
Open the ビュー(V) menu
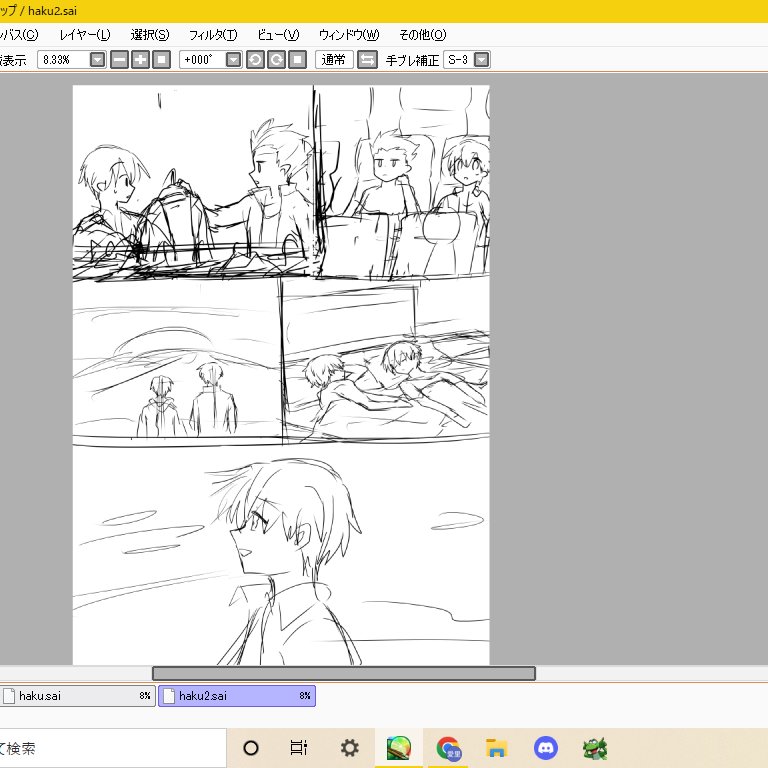click(278, 35)
